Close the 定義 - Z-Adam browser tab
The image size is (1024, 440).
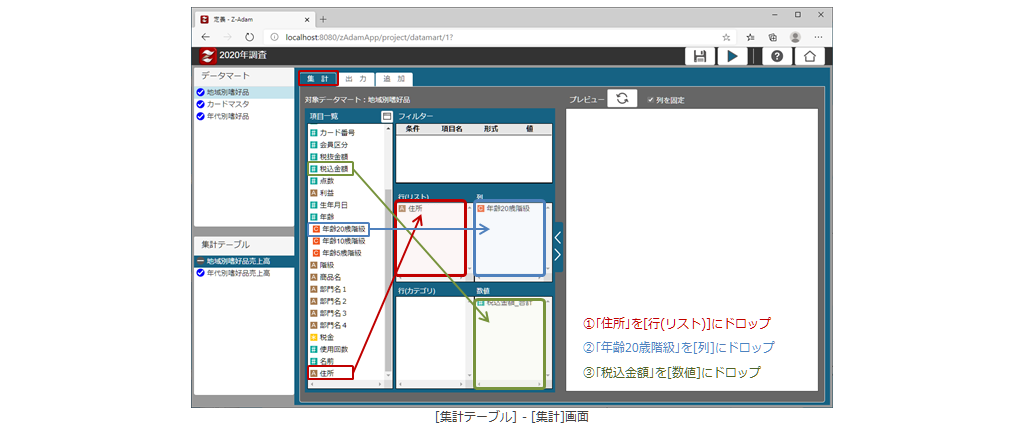point(306,19)
